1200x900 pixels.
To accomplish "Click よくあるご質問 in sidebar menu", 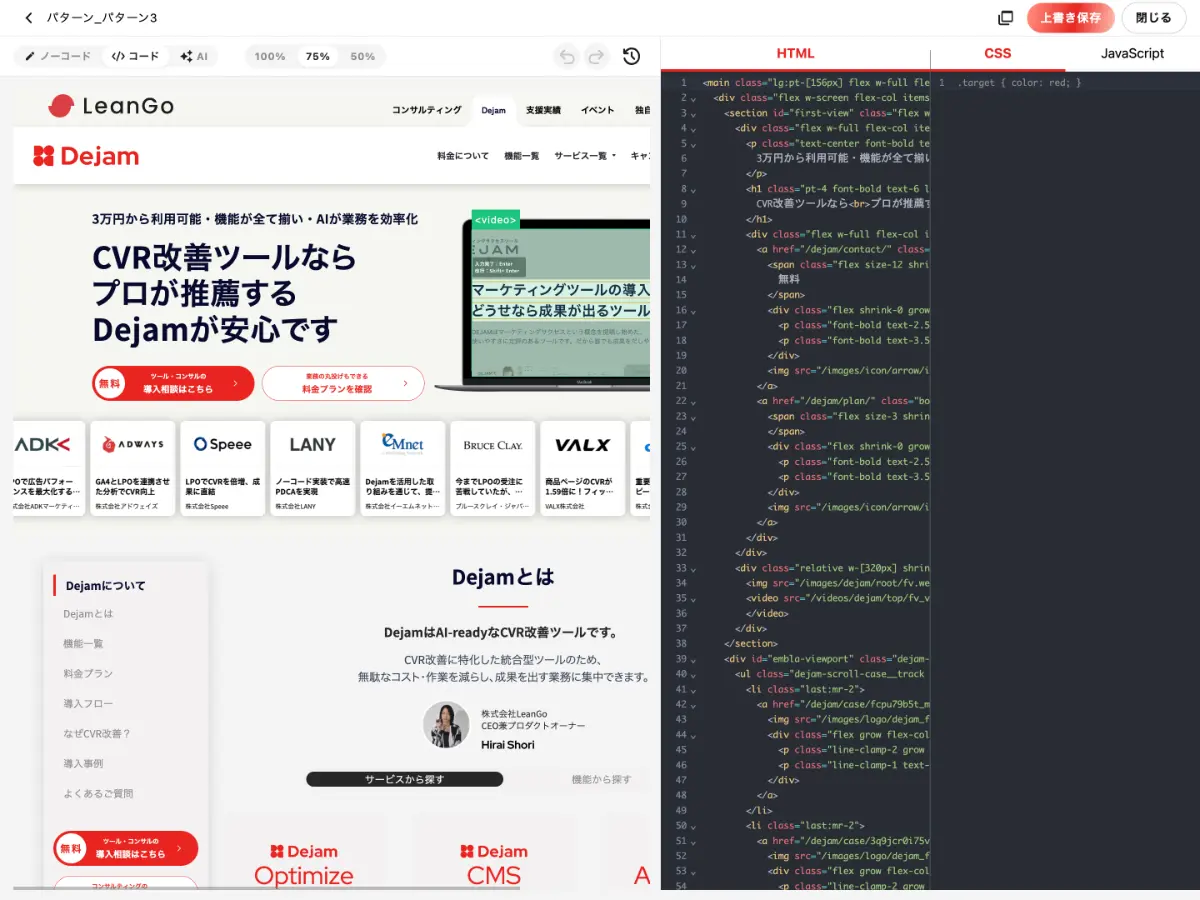I will (x=98, y=794).
